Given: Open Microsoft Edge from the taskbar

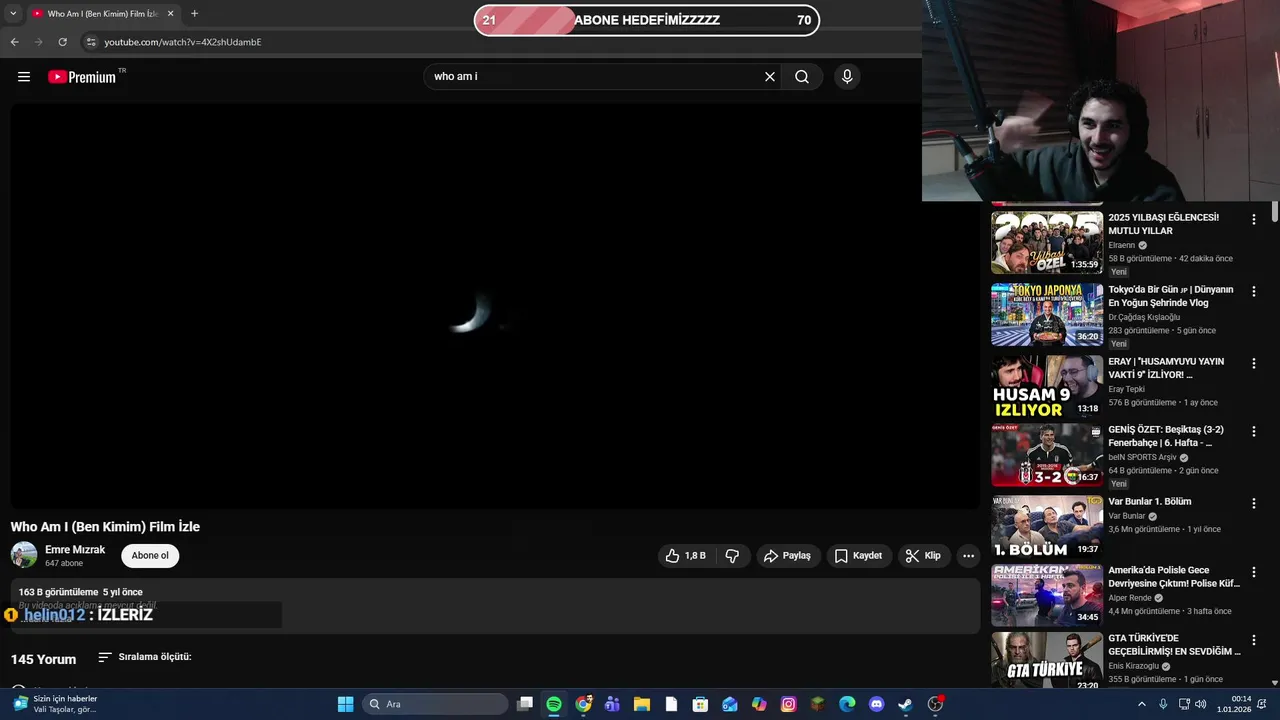Looking at the screenshot, I should 847,704.
